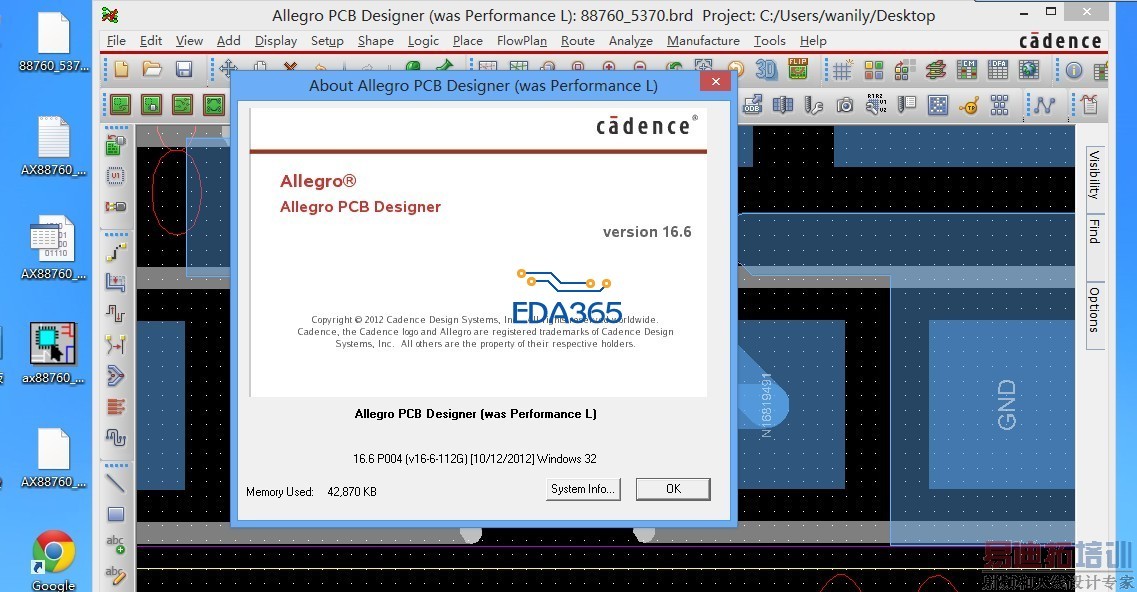1137x592 pixels.
Task: Select the ax88760_ board file desktop icon
Action: point(53,353)
